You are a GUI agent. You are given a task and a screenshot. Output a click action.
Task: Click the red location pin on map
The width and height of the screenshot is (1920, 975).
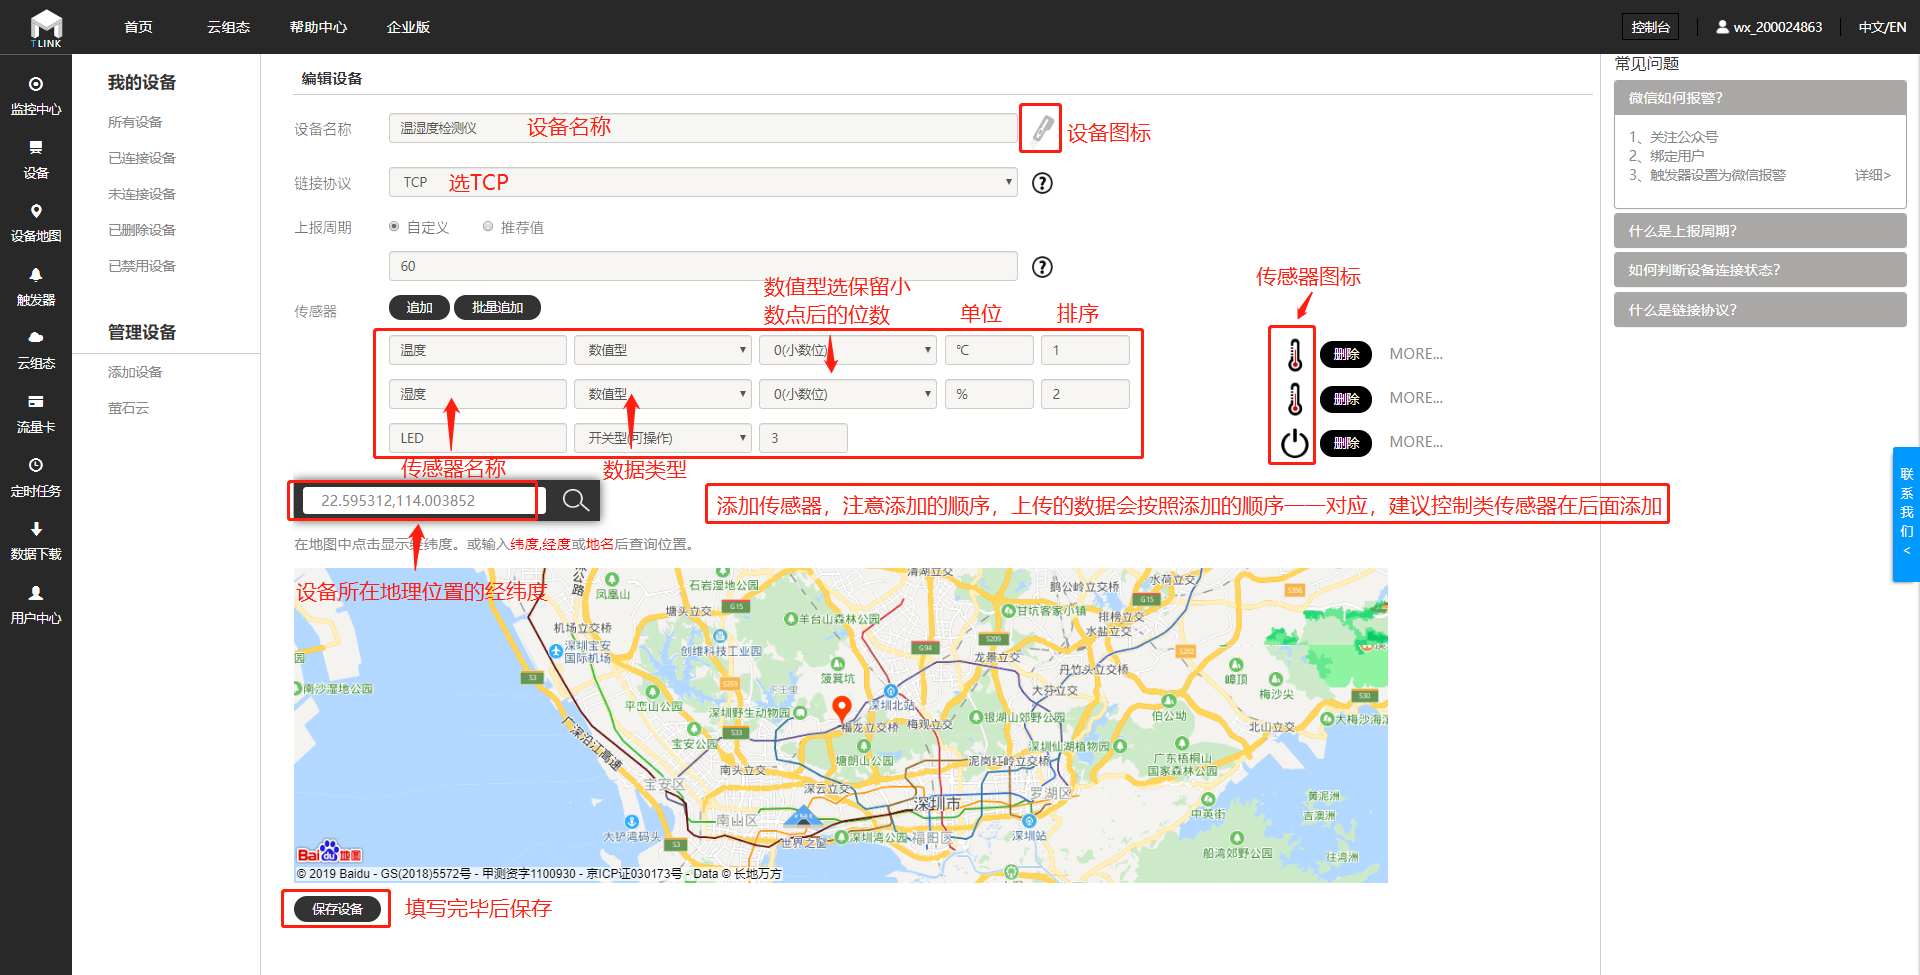pos(842,708)
